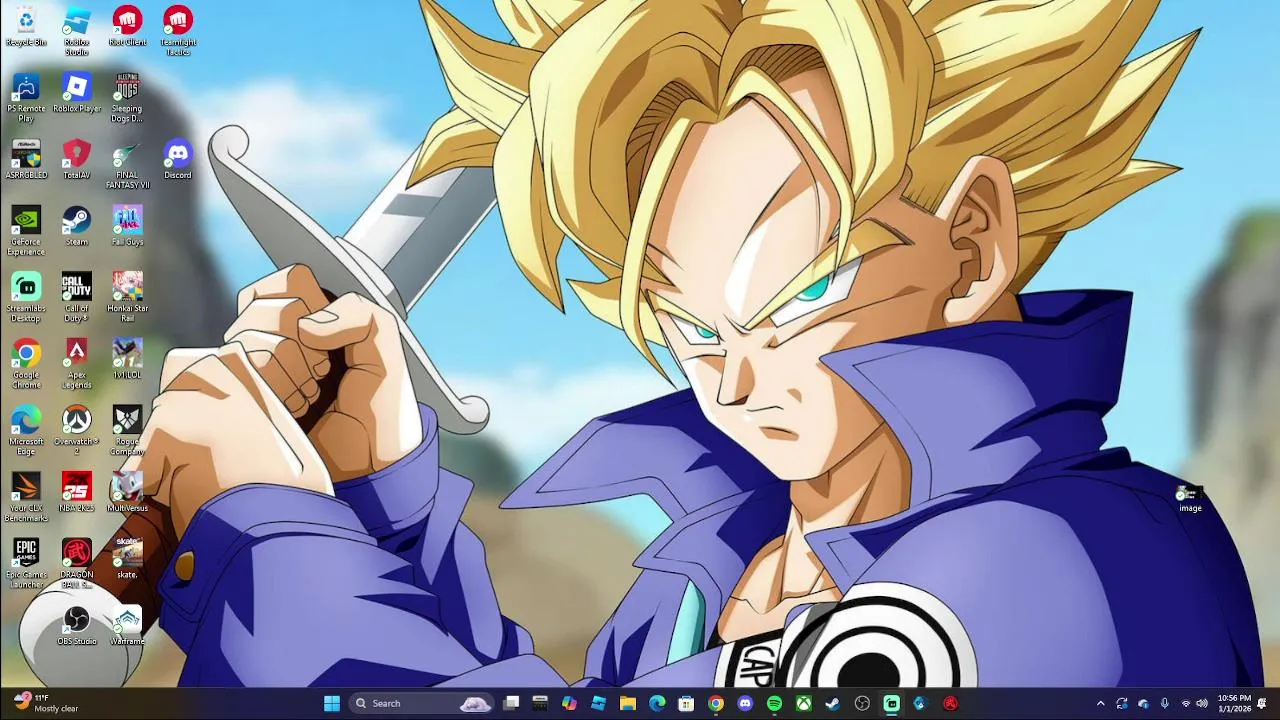Screen dimensions: 1280x720
Task: Open Microsoft Edge from the taskbar
Action: (657, 703)
